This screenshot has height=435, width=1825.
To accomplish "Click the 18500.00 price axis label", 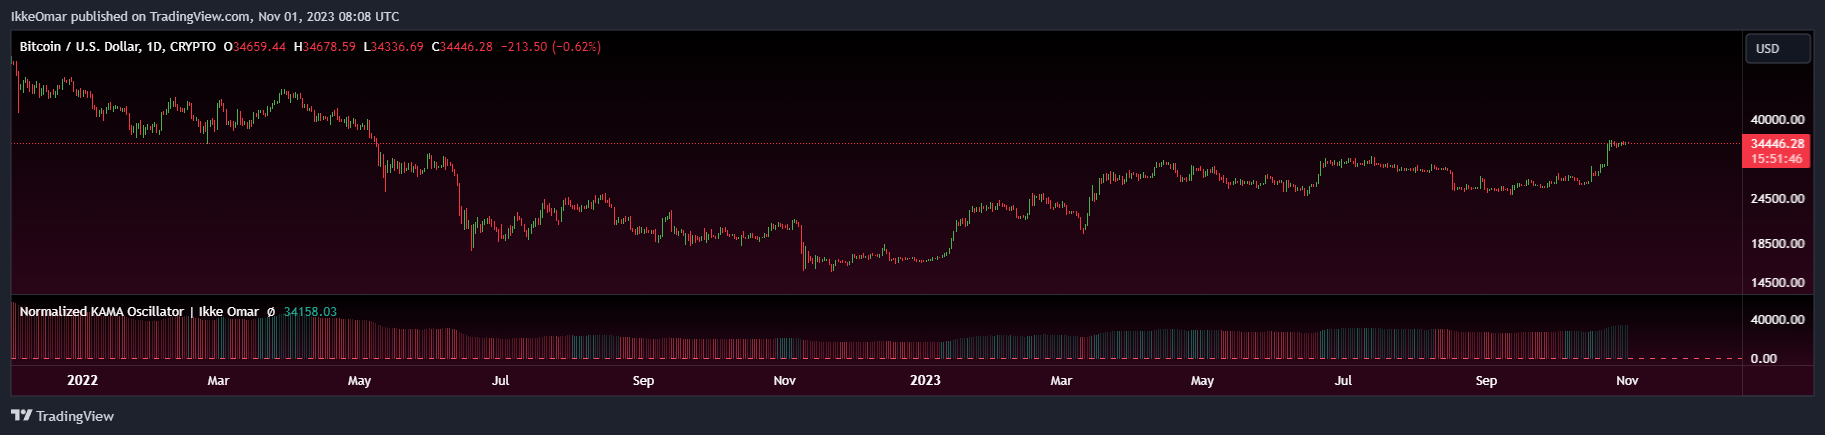I will click(1777, 244).
